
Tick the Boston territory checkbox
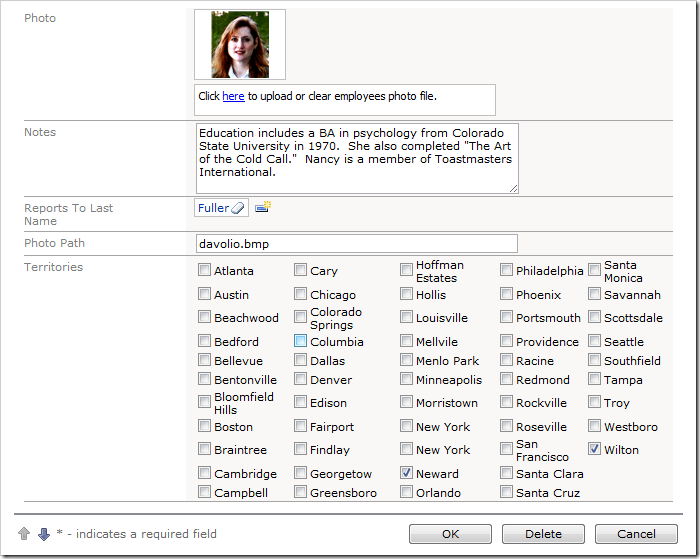[x=205, y=426]
